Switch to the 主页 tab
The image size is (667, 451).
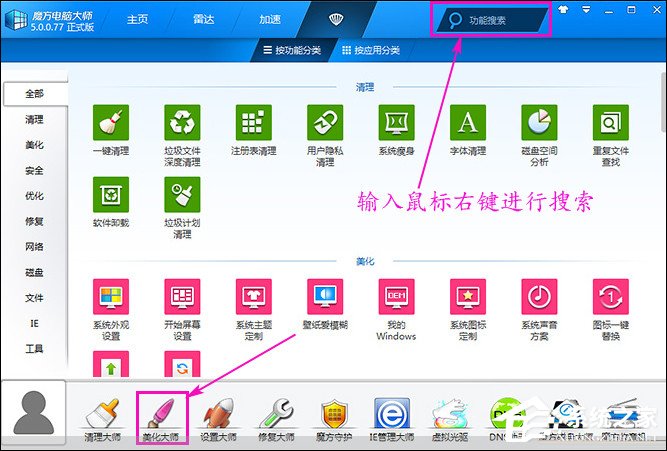tap(137, 20)
